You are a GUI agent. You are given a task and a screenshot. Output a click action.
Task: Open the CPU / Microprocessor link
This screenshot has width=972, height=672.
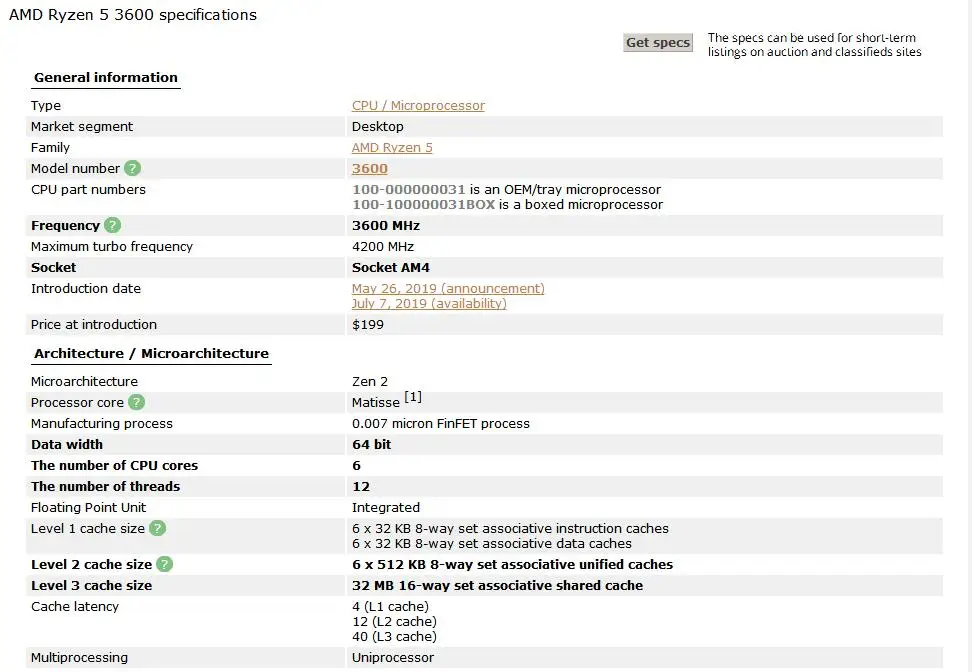pyautogui.click(x=418, y=105)
